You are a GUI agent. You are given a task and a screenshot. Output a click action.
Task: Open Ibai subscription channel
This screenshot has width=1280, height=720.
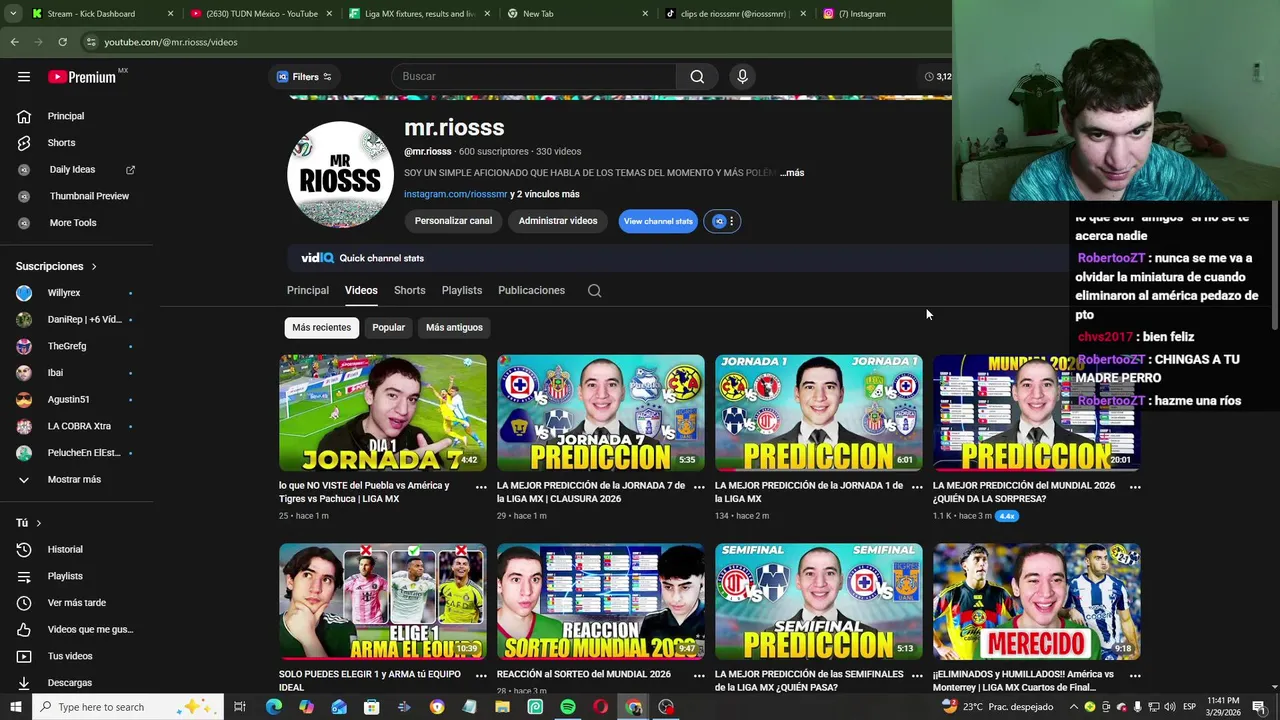(x=55, y=373)
